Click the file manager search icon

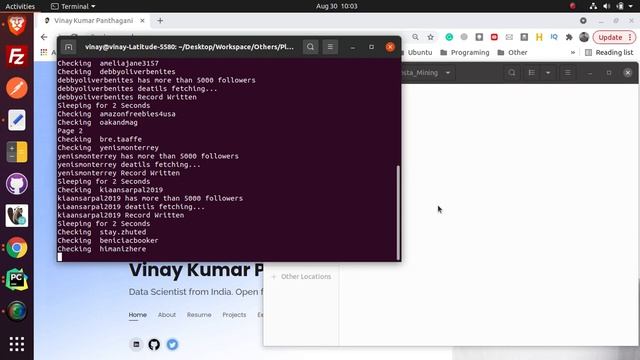(x=512, y=73)
